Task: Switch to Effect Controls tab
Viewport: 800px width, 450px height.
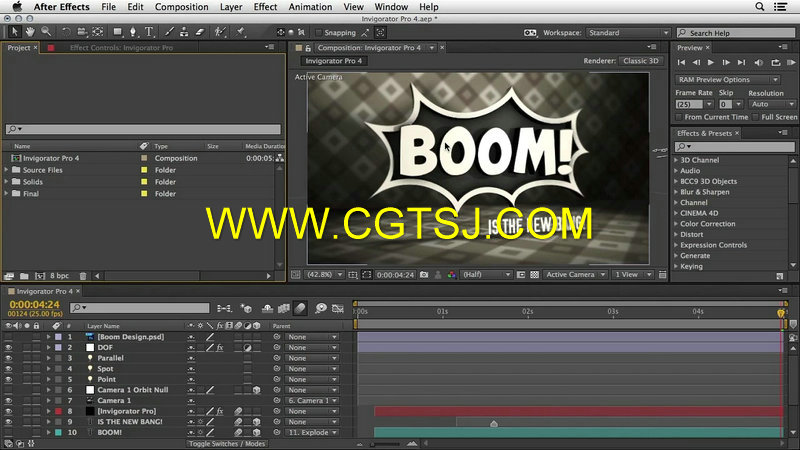Action: (121, 47)
